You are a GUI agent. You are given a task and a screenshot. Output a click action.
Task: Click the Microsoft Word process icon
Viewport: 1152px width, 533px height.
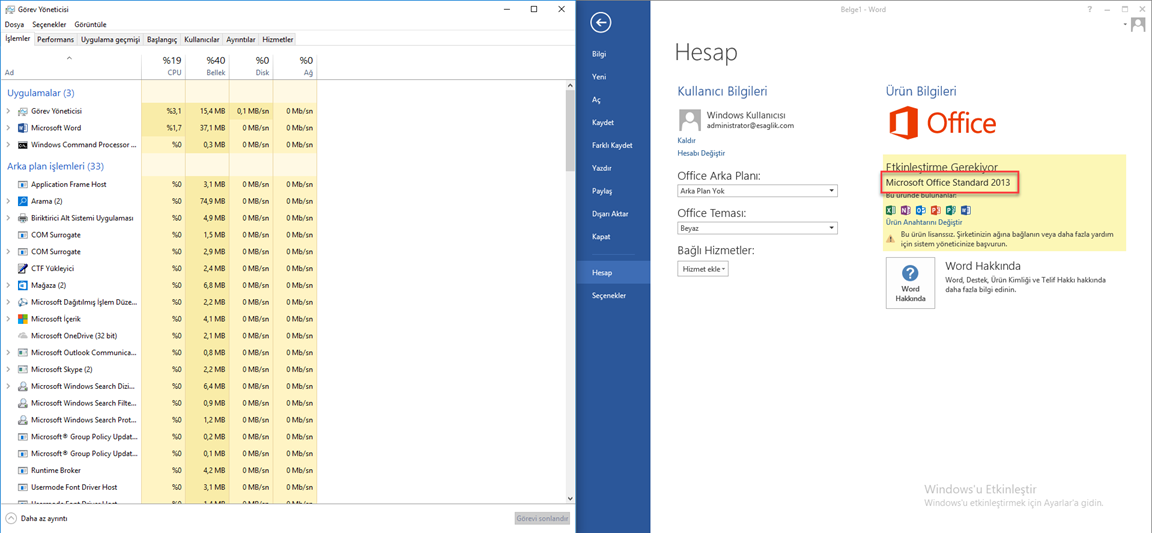click(23, 128)
